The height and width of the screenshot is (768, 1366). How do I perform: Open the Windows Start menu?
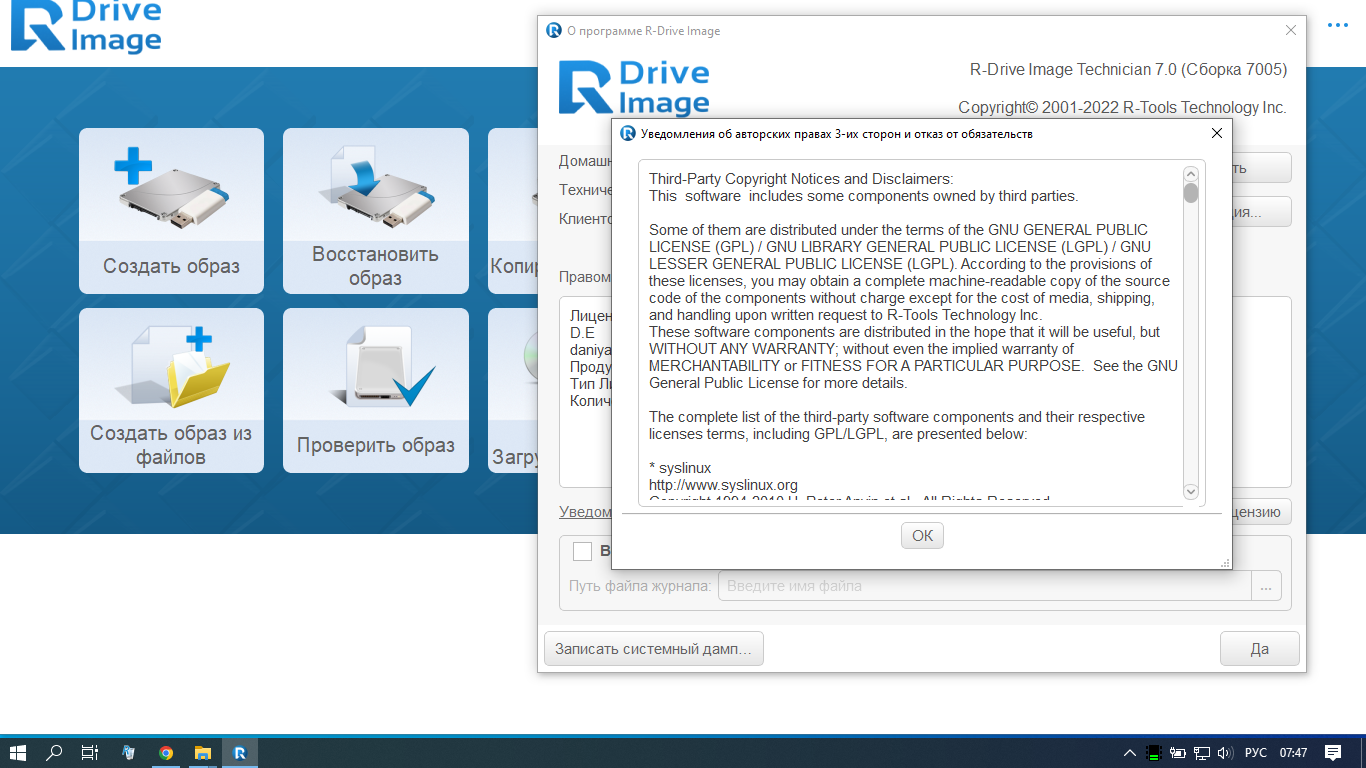(18, 753)
